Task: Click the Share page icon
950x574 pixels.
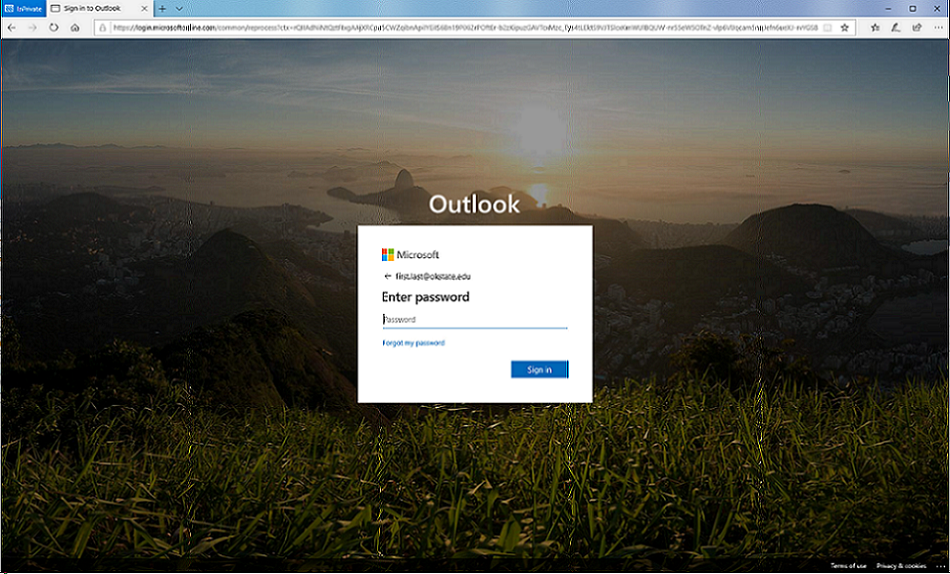Action: (917, 27)
